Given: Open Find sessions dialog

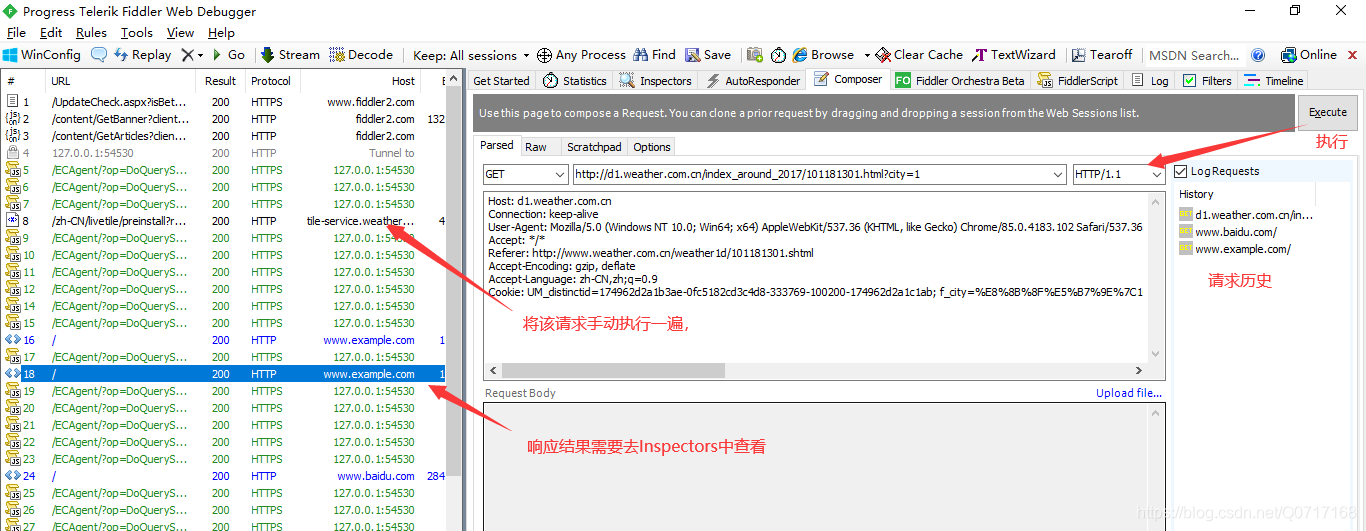Looking at the screenshot, I should [x=654, y=55].
